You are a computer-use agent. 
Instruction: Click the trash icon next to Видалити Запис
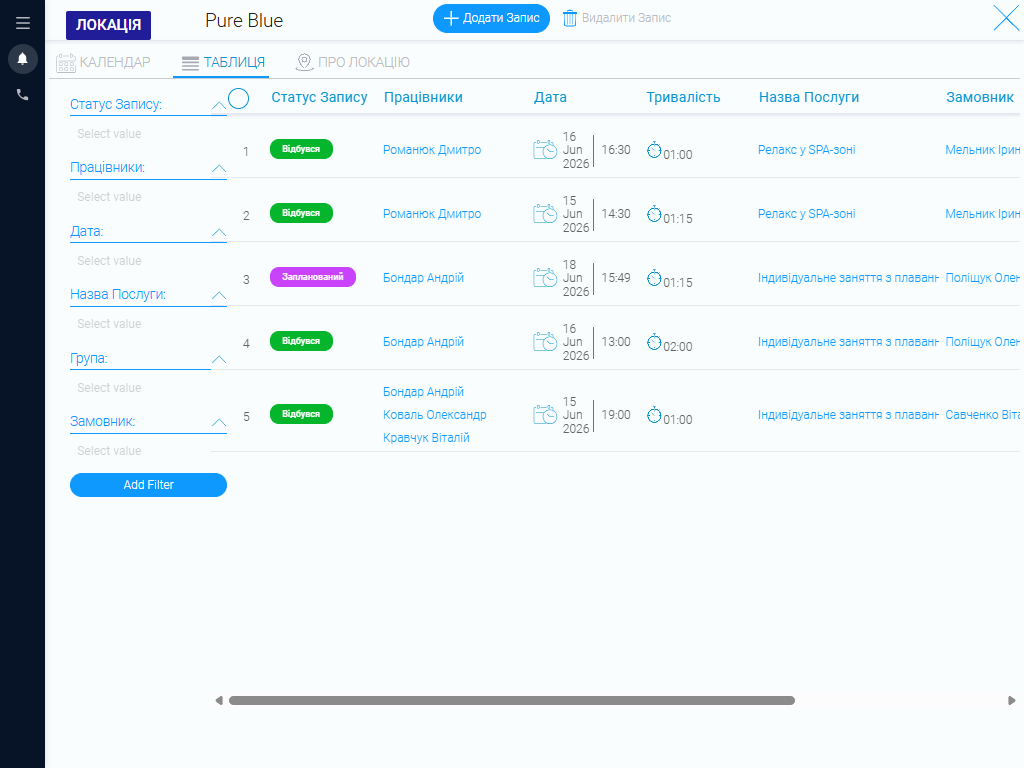(569, 18)
